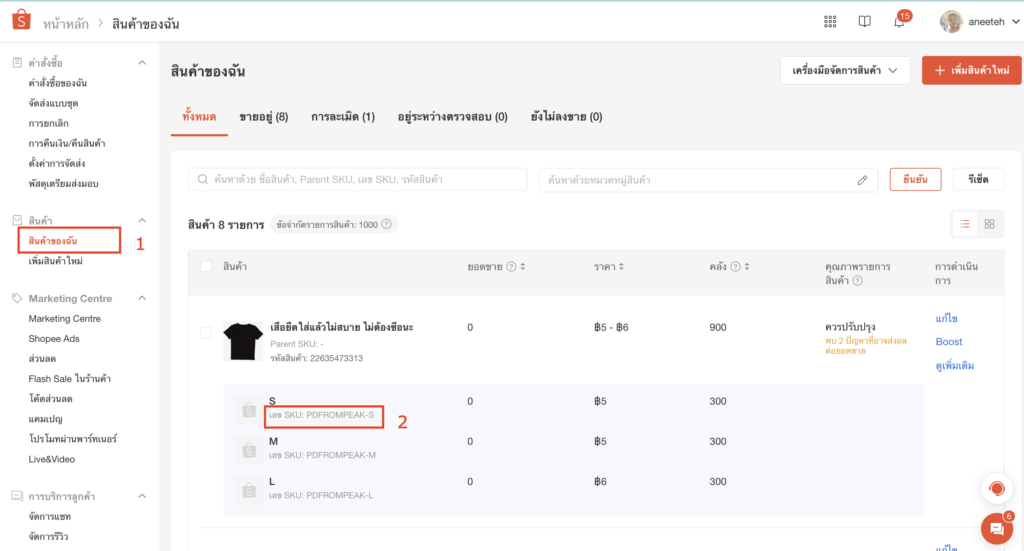Viewport: 1024px width, 551px height.
Task: Click the black t-shirt product thumbnail
Action: tap(243, 341)
